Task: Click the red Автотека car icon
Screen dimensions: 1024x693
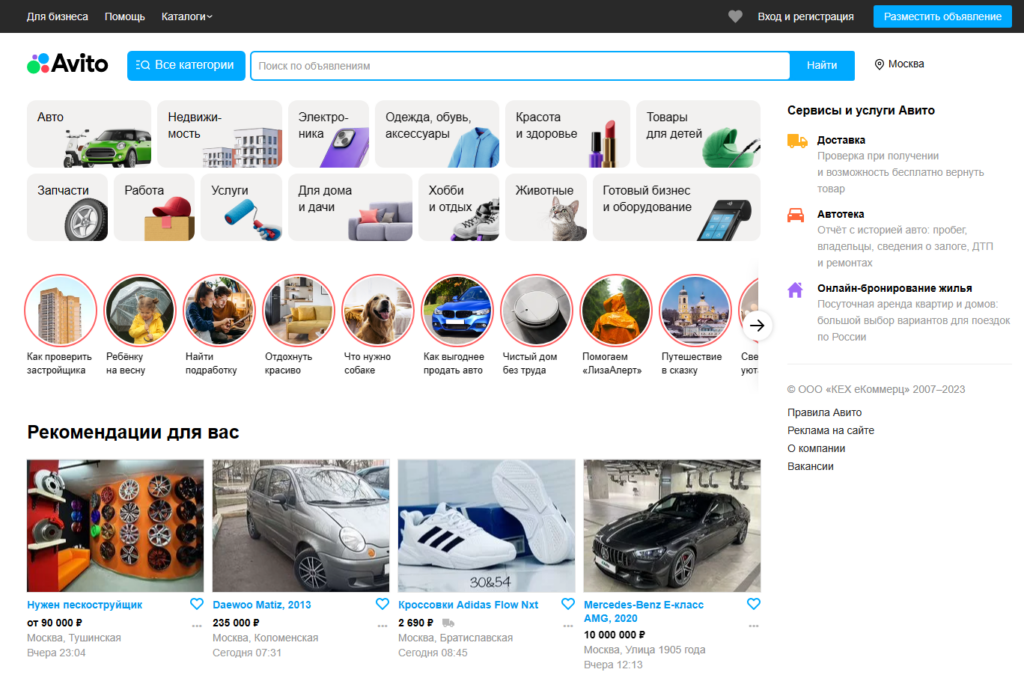Action: coord(795,215)
